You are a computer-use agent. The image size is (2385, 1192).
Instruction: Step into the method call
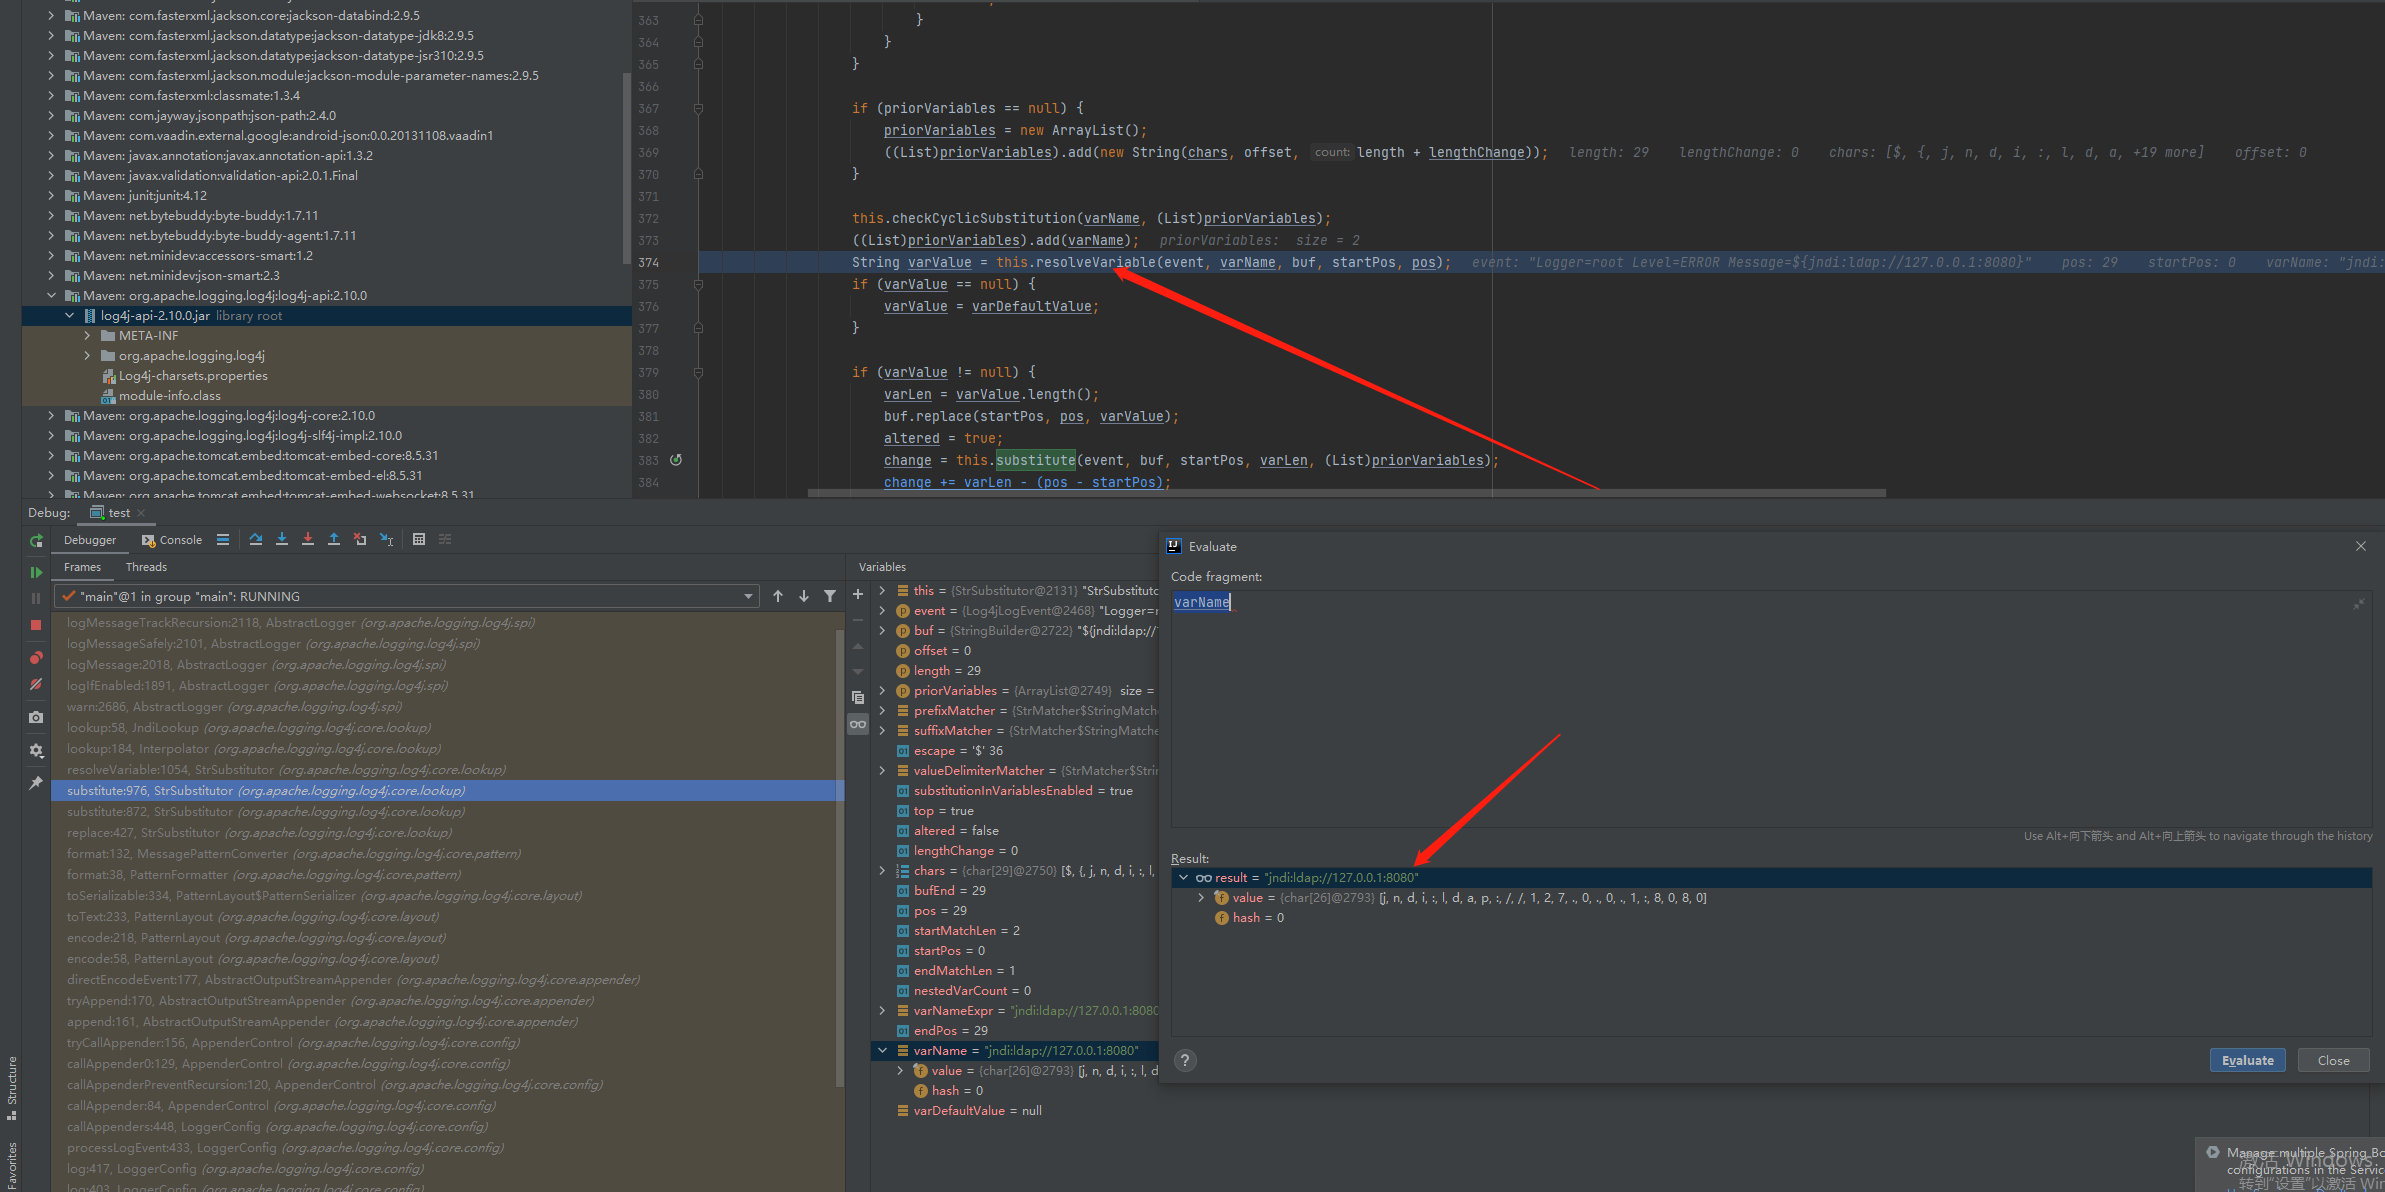point(282,540)
